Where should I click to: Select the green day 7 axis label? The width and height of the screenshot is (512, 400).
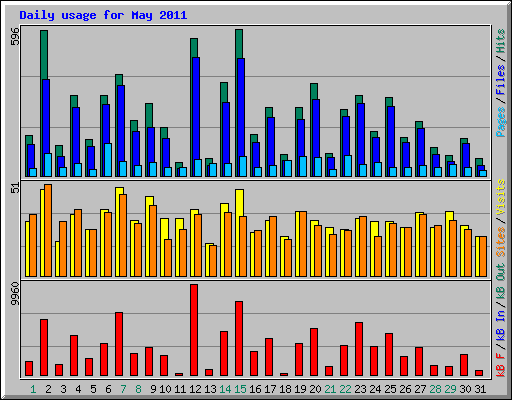tap(123, 389)
